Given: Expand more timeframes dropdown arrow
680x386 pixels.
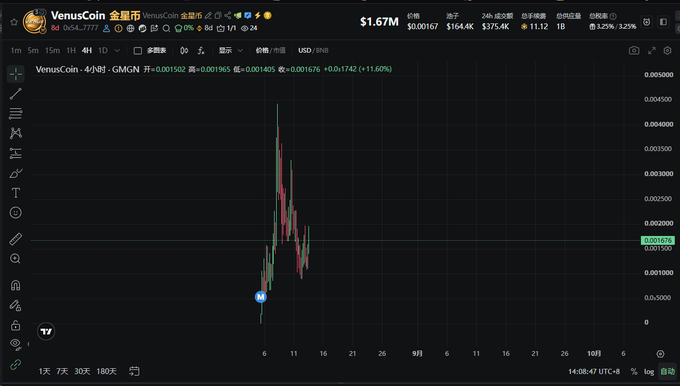Looking at the screenshot, I should tap(117, 51).
